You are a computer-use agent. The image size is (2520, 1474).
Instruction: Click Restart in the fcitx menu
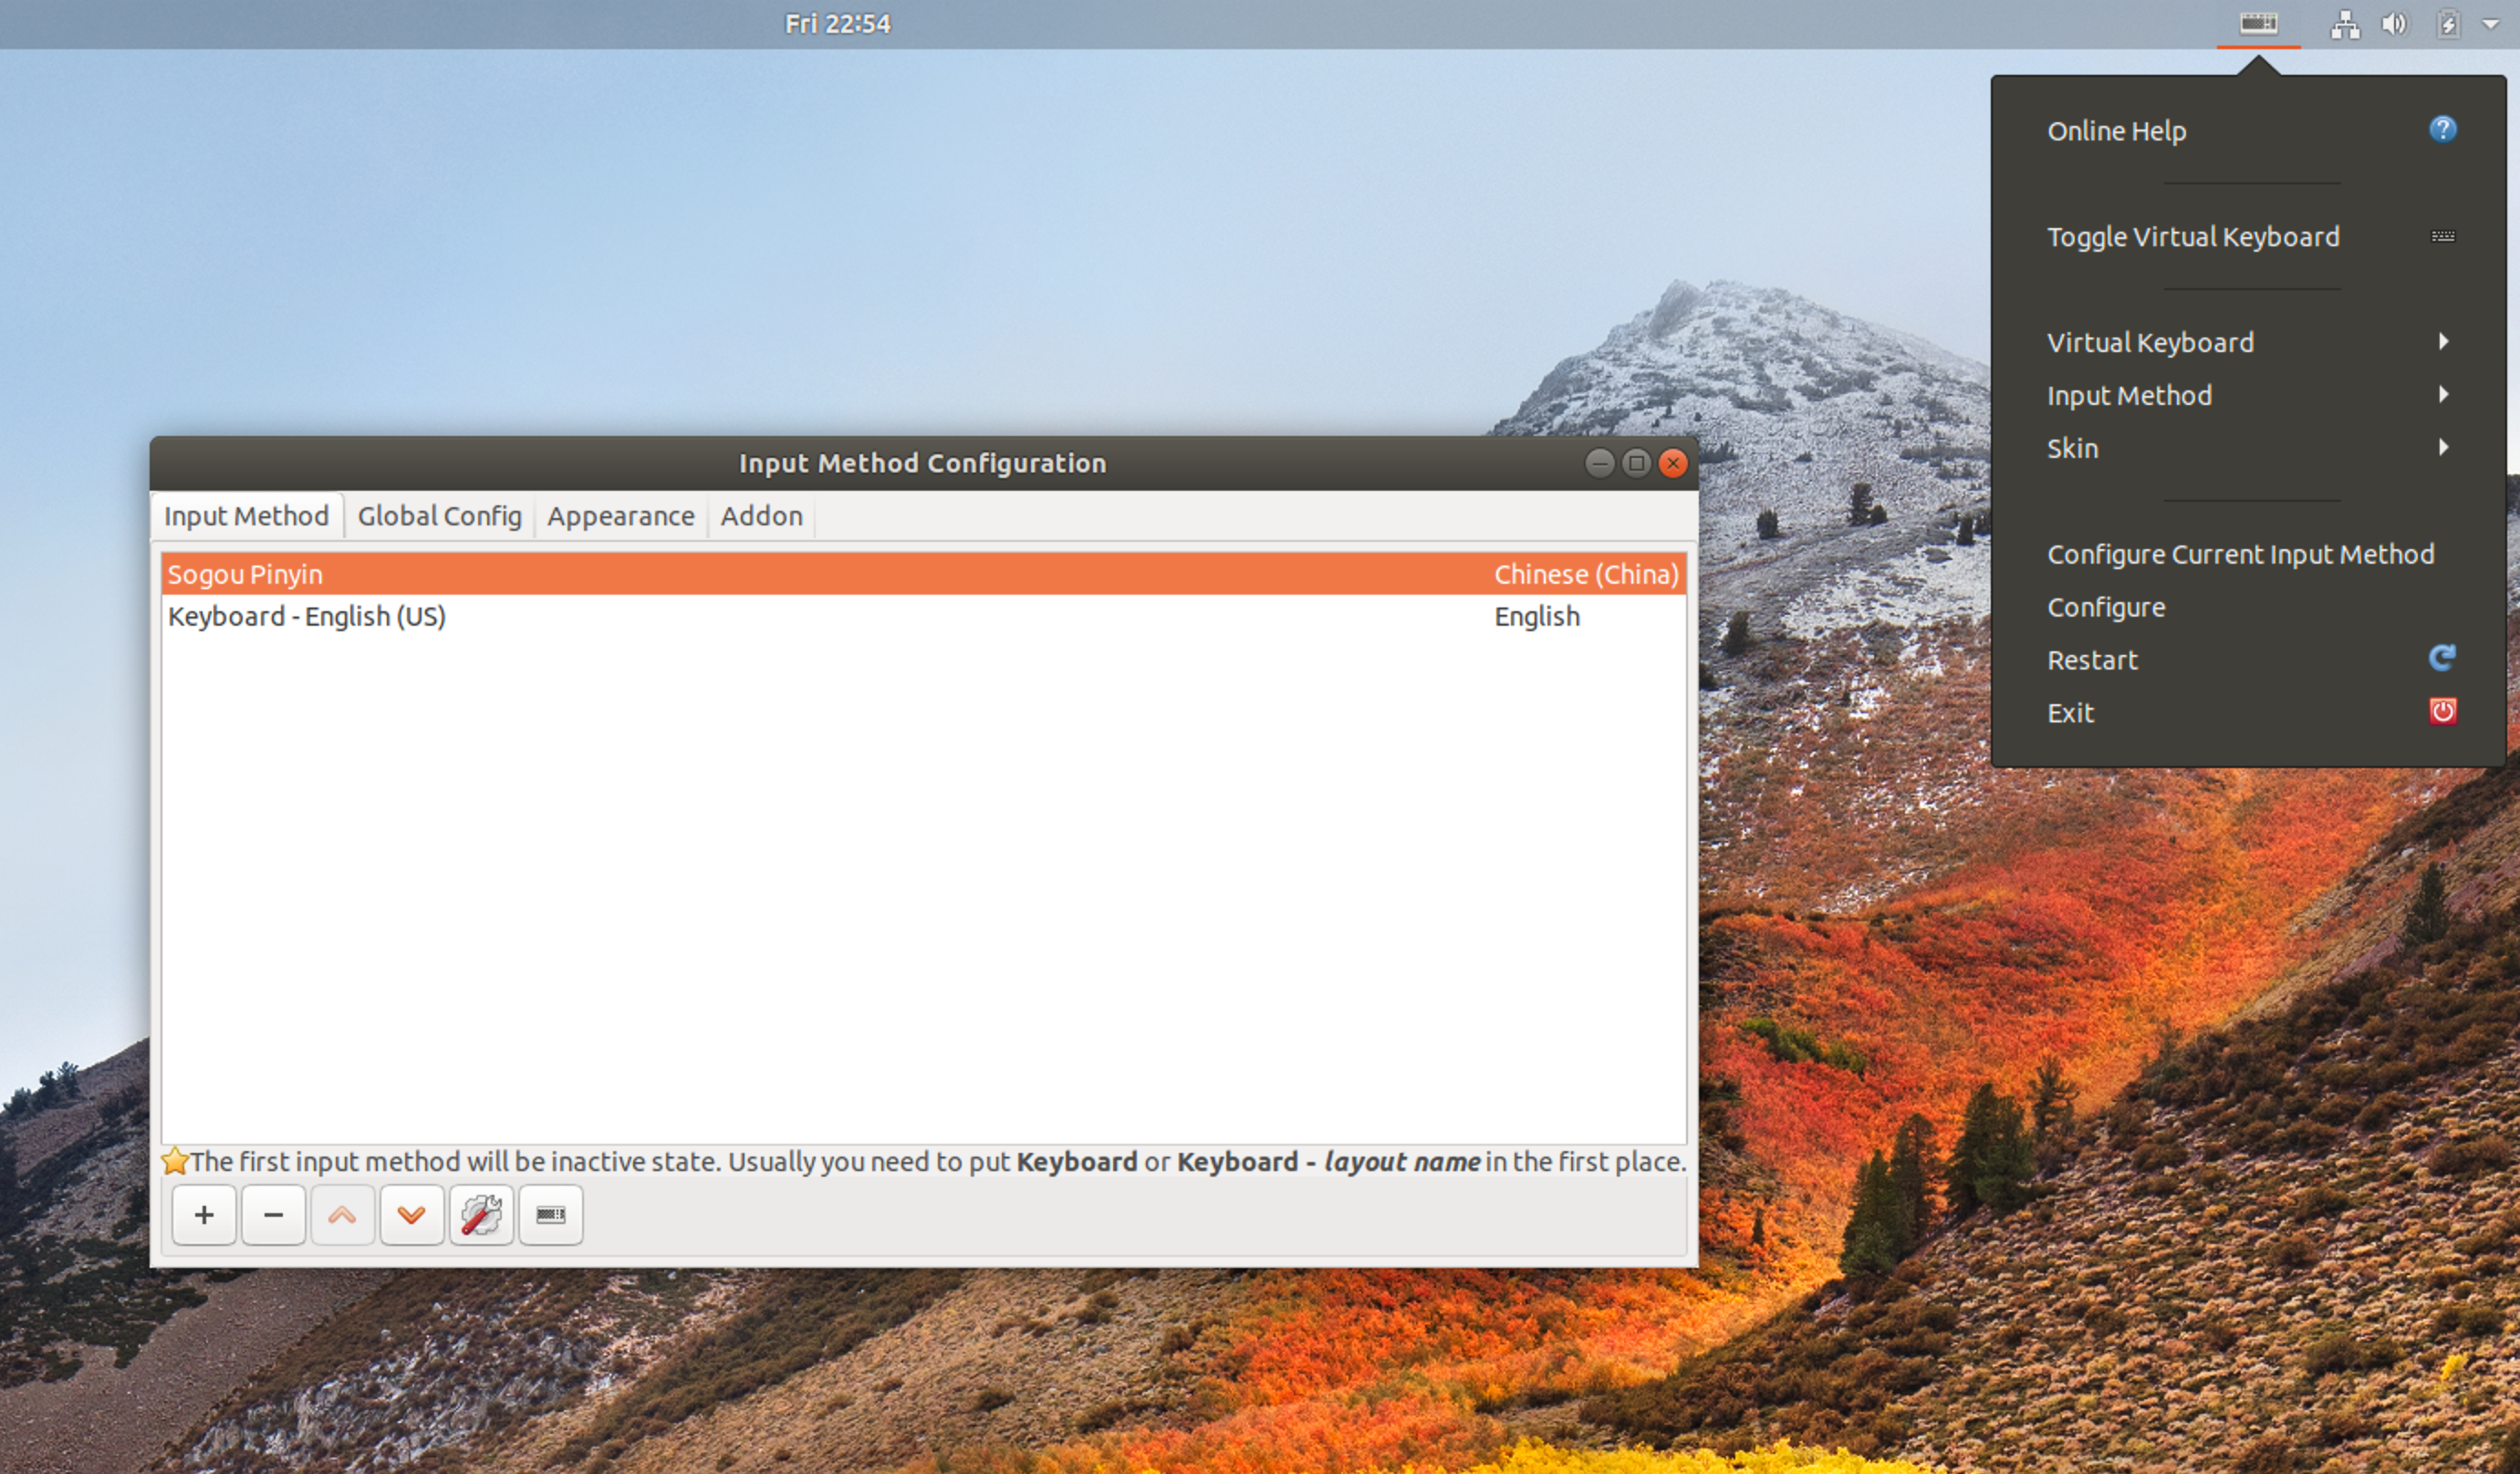(x=2092, y=660)
